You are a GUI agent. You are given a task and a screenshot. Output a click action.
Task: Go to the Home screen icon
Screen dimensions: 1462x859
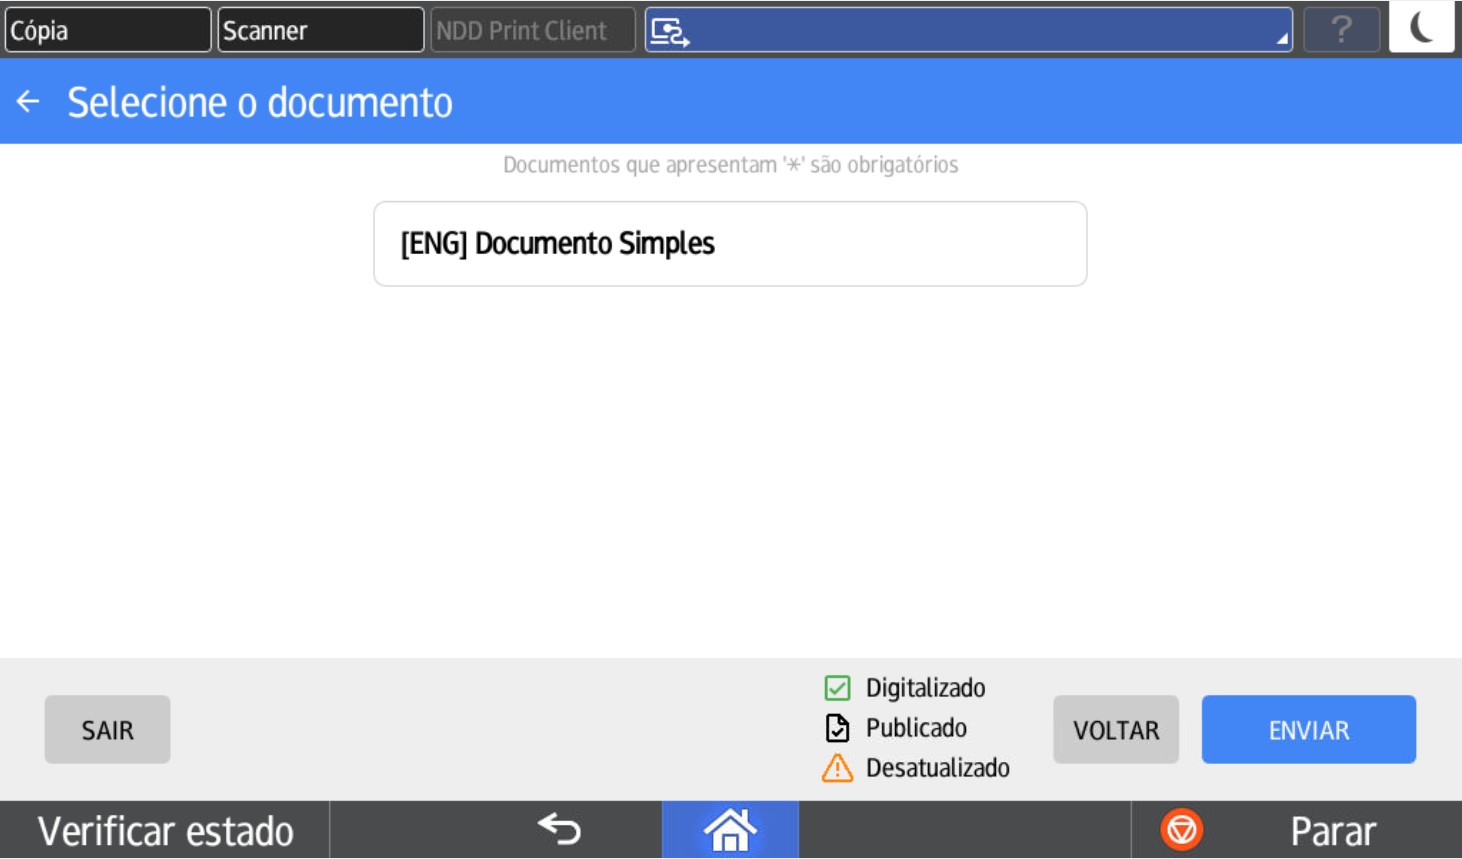(x=730, y=830)
